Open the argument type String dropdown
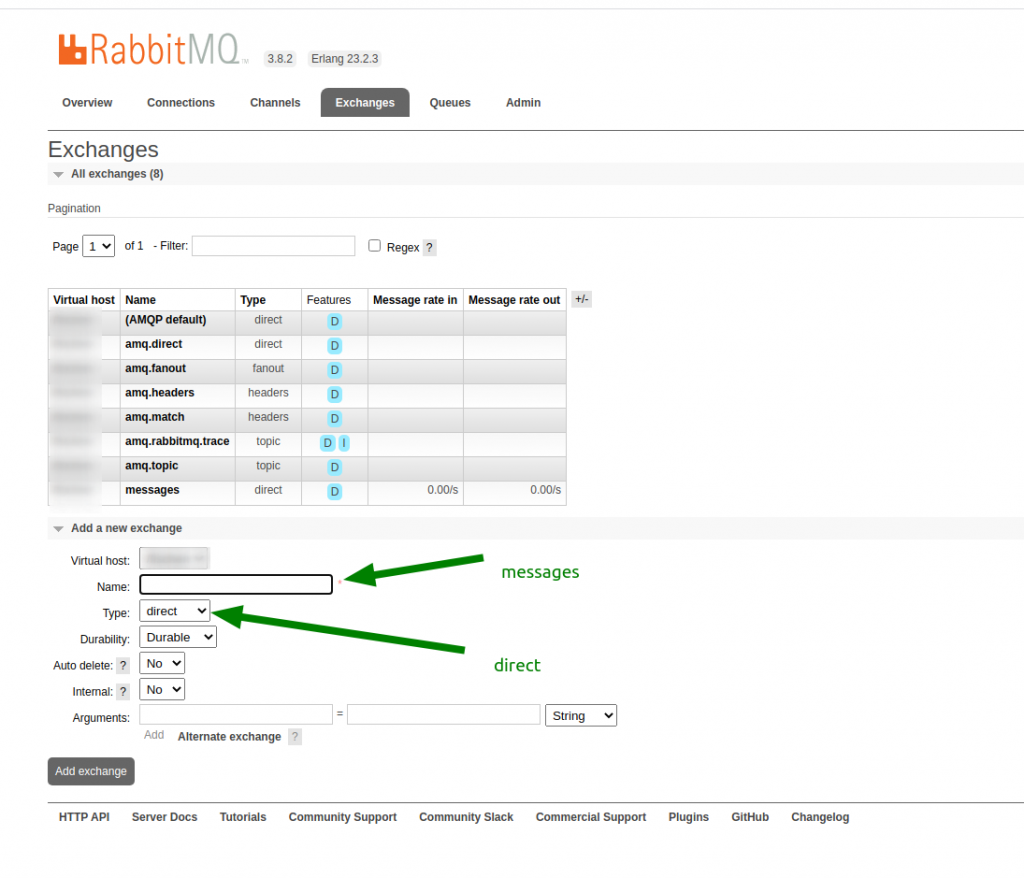 click(x=581, y=716)
